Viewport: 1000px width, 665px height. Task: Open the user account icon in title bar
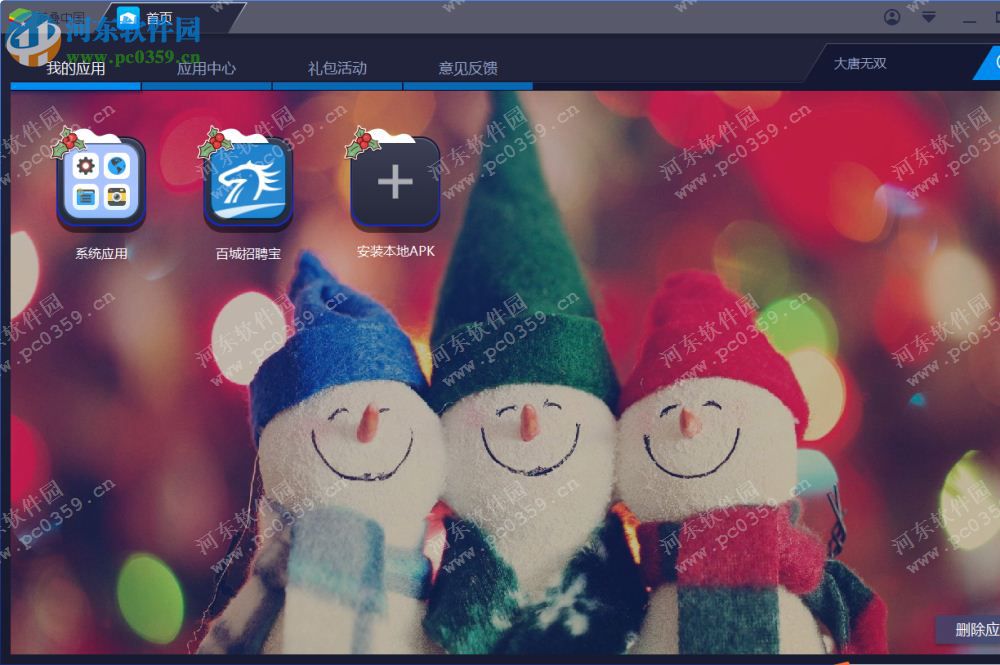pos(892,17)
